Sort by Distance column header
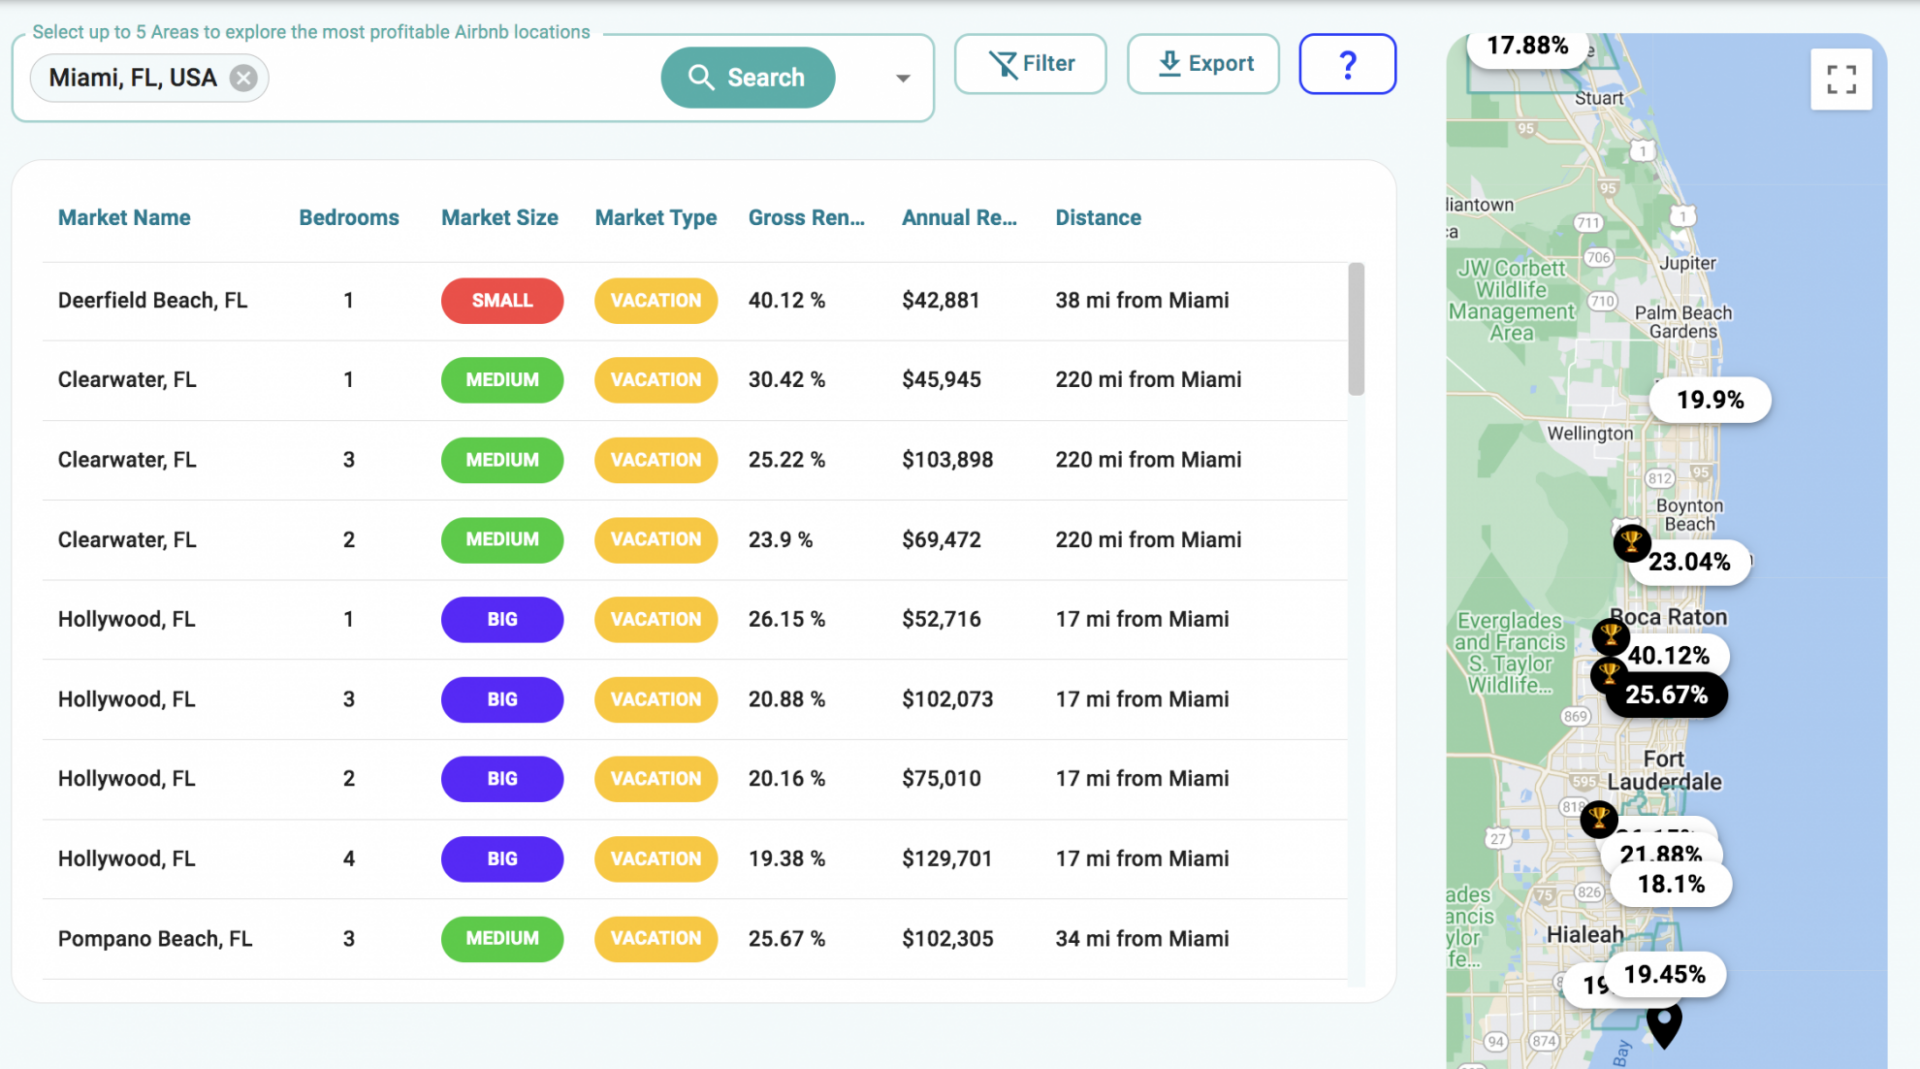The height and width of the screenshot is (1069, 1920). 1098,218
